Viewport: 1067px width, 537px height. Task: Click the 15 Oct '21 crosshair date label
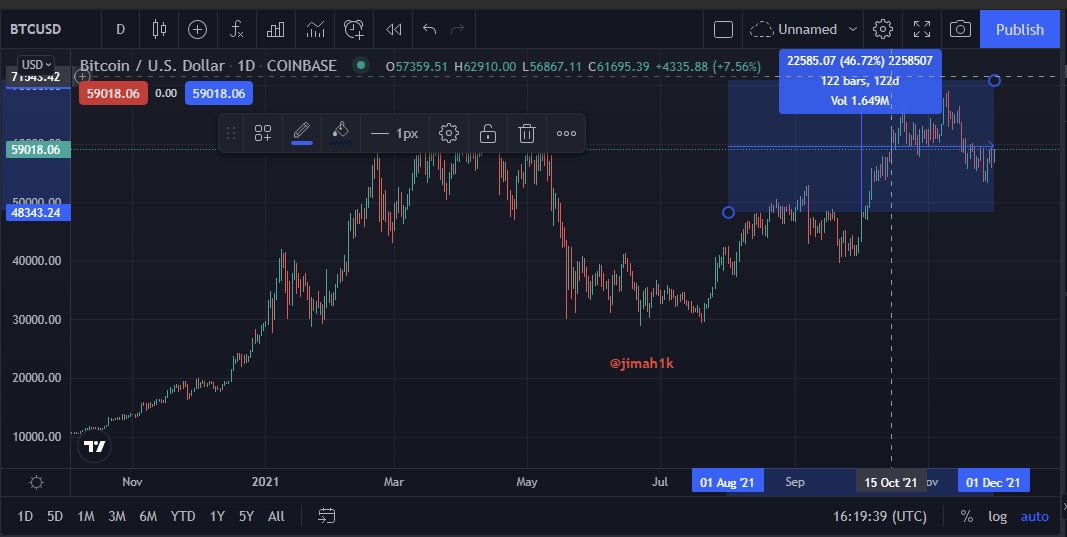coord(891,482)
